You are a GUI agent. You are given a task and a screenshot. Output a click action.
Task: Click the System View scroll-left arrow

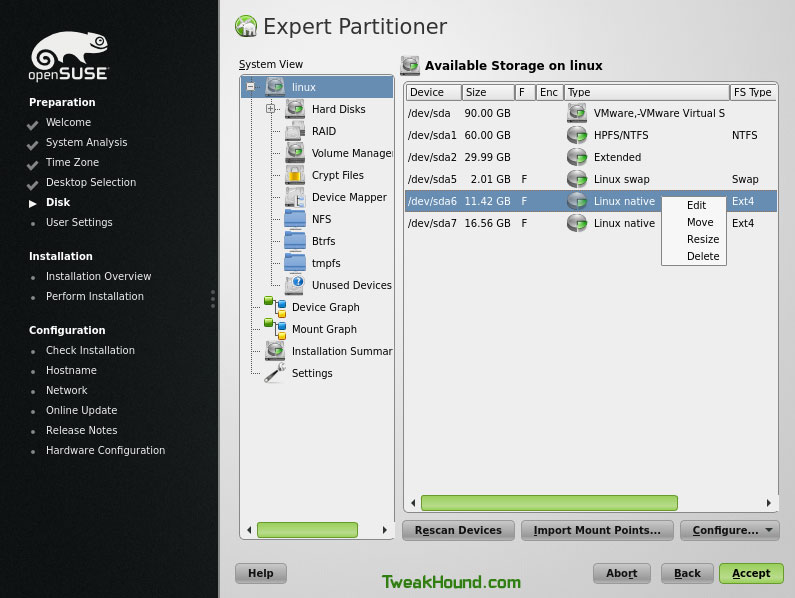(x=249, y=530)
